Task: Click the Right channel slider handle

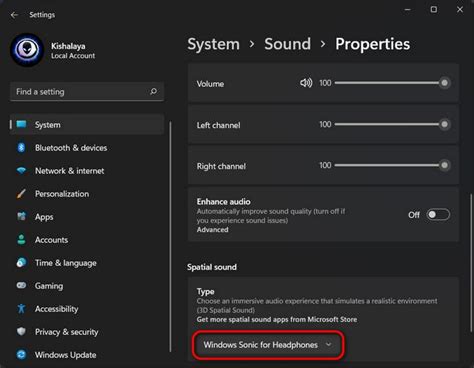Action: coord(444,165)
